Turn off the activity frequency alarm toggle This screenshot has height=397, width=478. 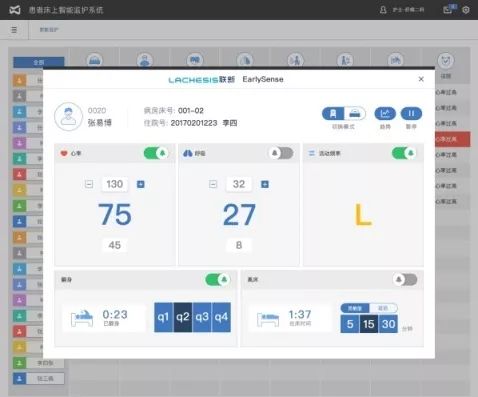pos(404,153)
